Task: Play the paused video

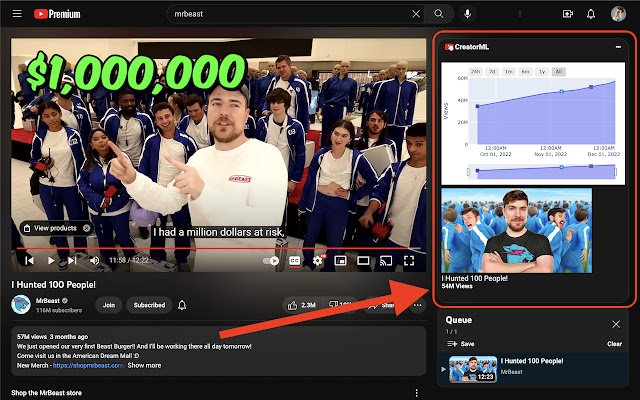Action: 51,260
